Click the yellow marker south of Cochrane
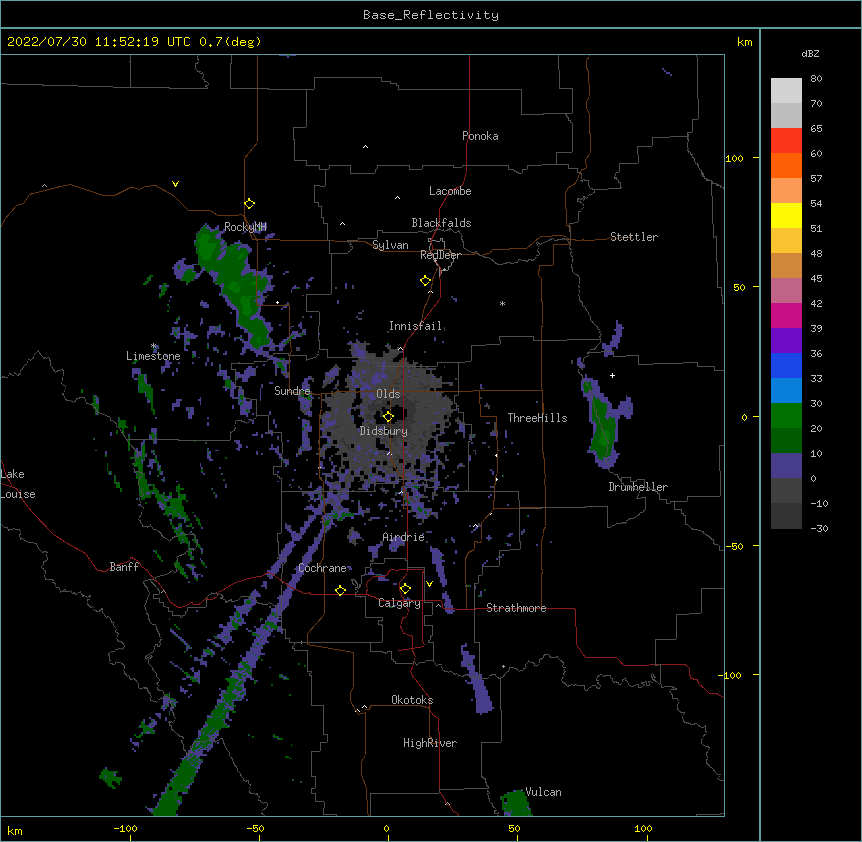Viewport: 862px width, 842px height. pyautogui.click(x=340, y=590)
